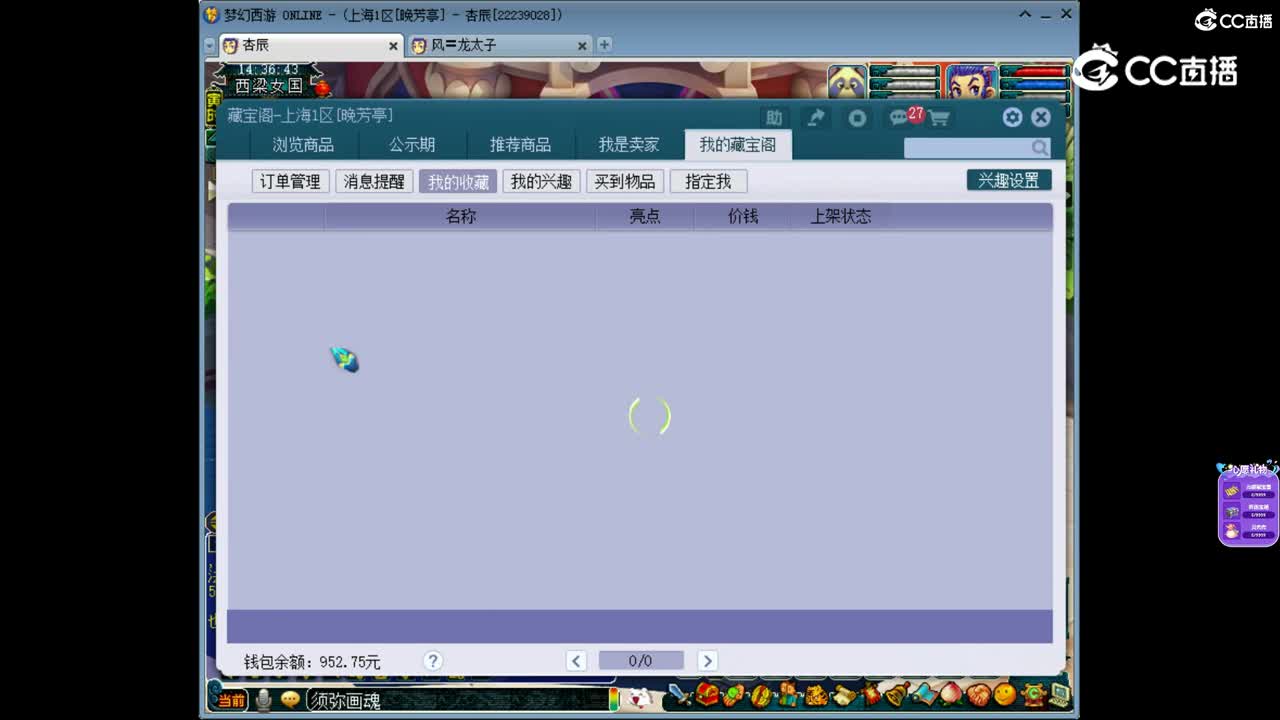This screenshot has height=720, width=1280.
Task: Close the 风=龙太子 game tab
Action: click(x=582, y=46)
